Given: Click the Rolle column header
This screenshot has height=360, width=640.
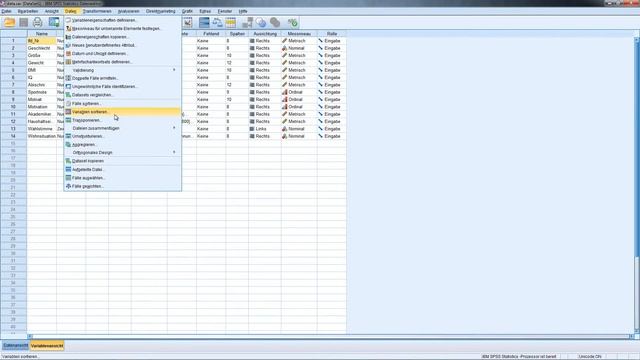Looking at the screenshot, I should (332, 33).
